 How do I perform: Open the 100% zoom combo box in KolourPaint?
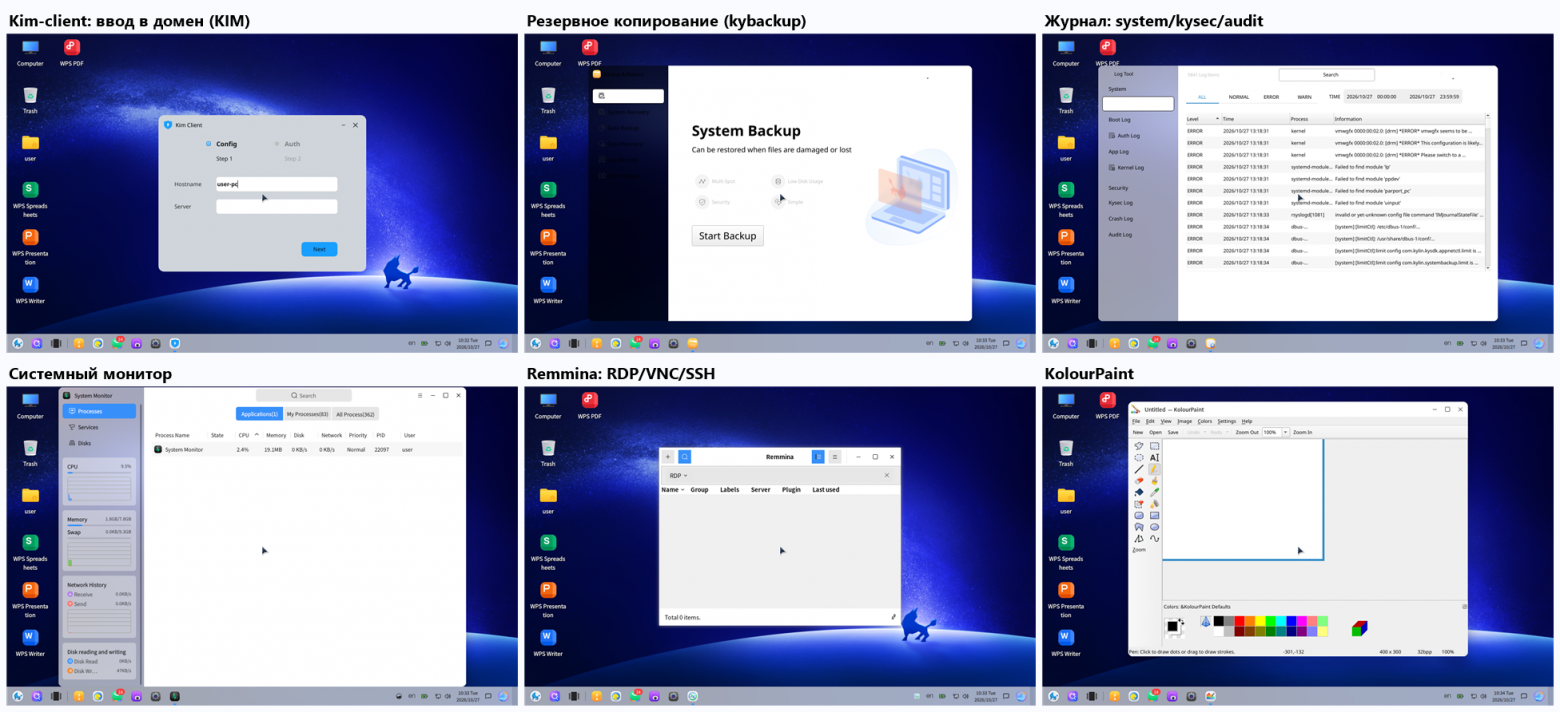1276,432
